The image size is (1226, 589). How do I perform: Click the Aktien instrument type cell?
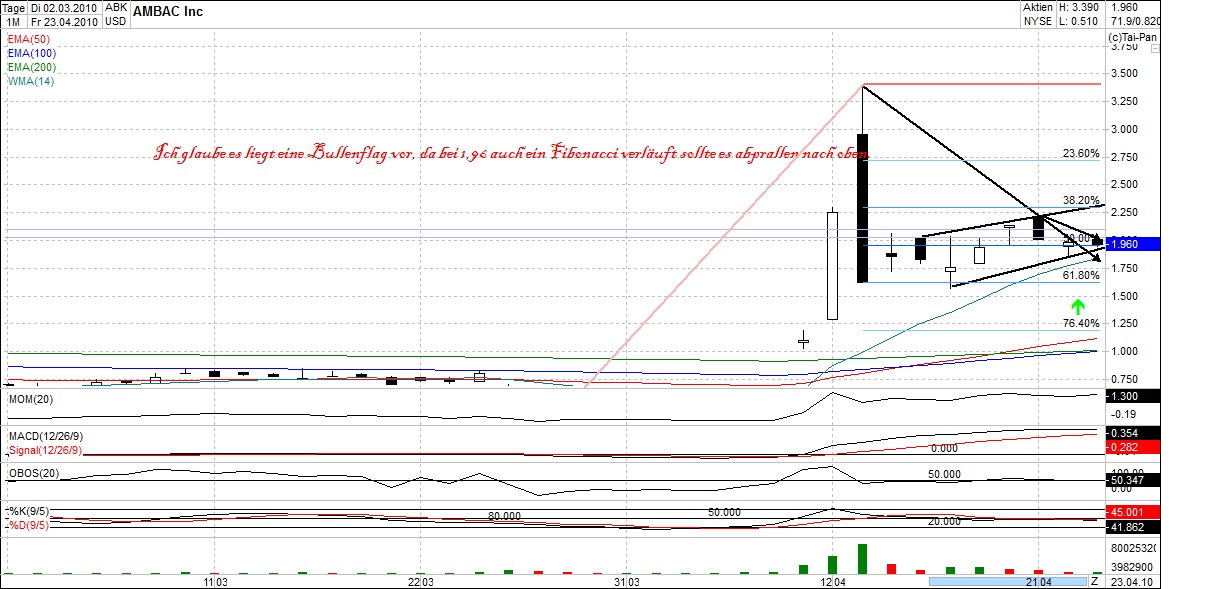click(x=1037, y=7)
